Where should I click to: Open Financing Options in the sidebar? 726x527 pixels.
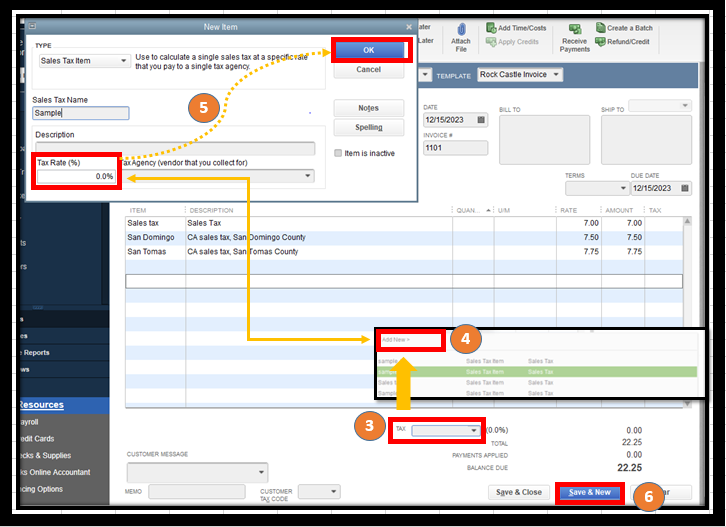[42, 489]
